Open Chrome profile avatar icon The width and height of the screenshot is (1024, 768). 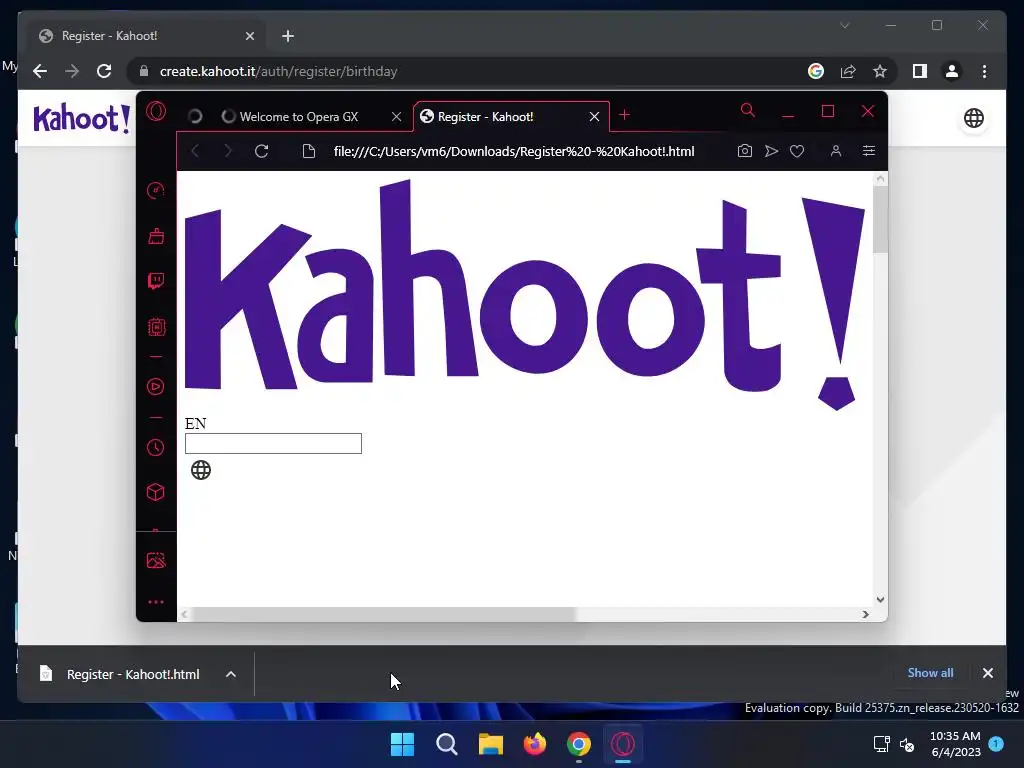[952, 71]
